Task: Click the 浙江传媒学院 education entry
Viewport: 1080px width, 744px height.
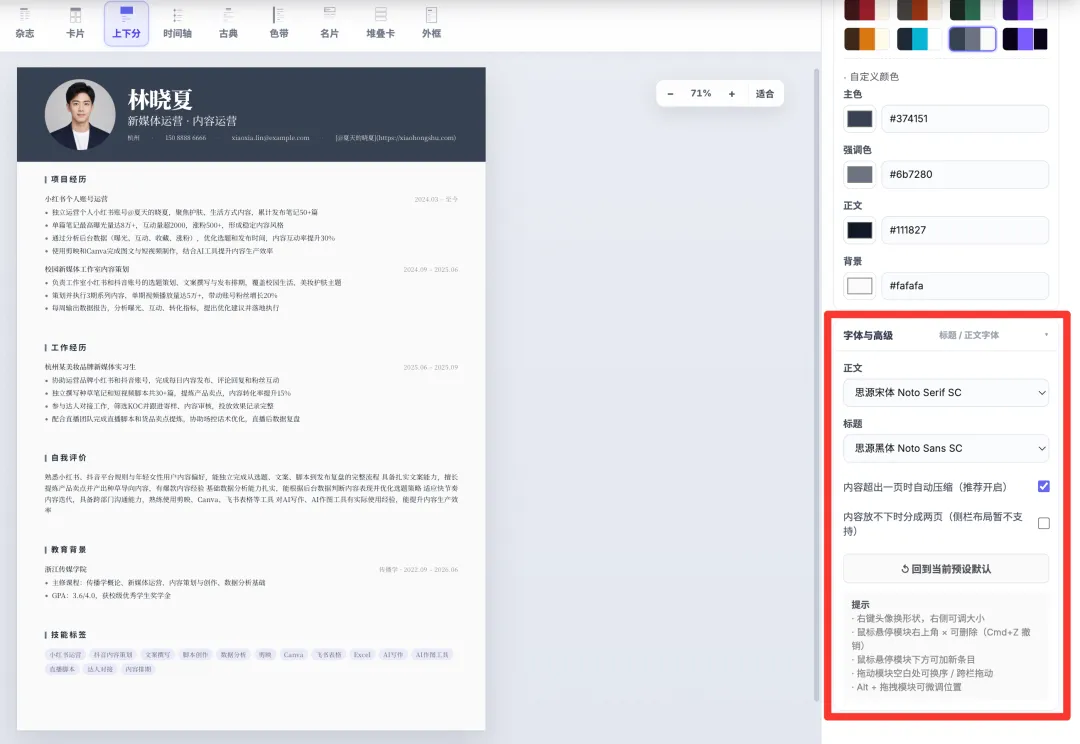Action: 66,570
